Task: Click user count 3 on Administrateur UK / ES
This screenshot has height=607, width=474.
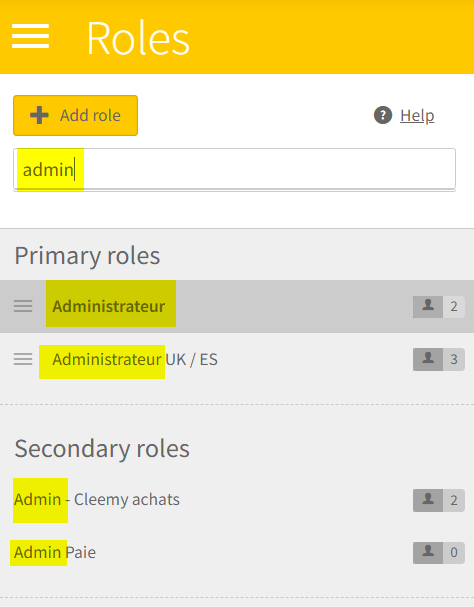Action: click(454, 360)
